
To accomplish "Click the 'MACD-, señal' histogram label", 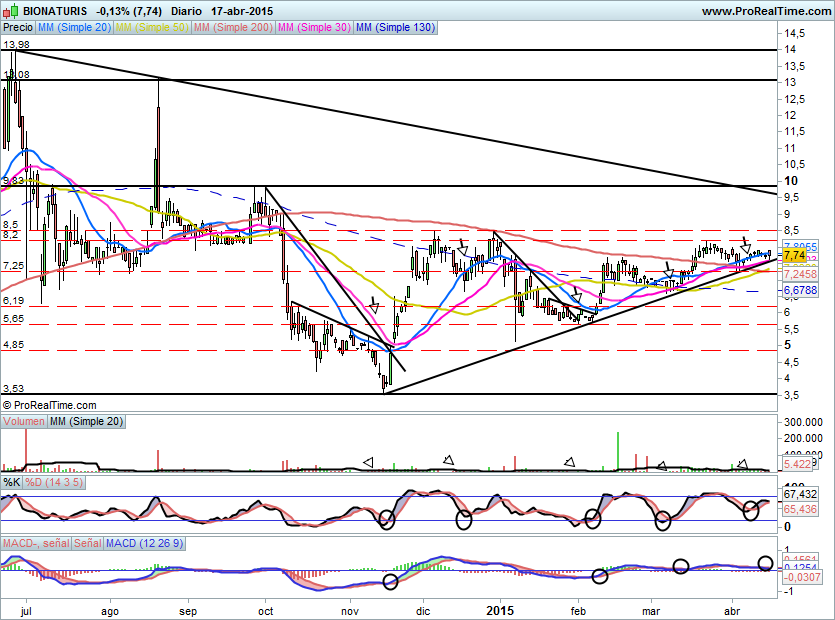I will pos(36,543).
